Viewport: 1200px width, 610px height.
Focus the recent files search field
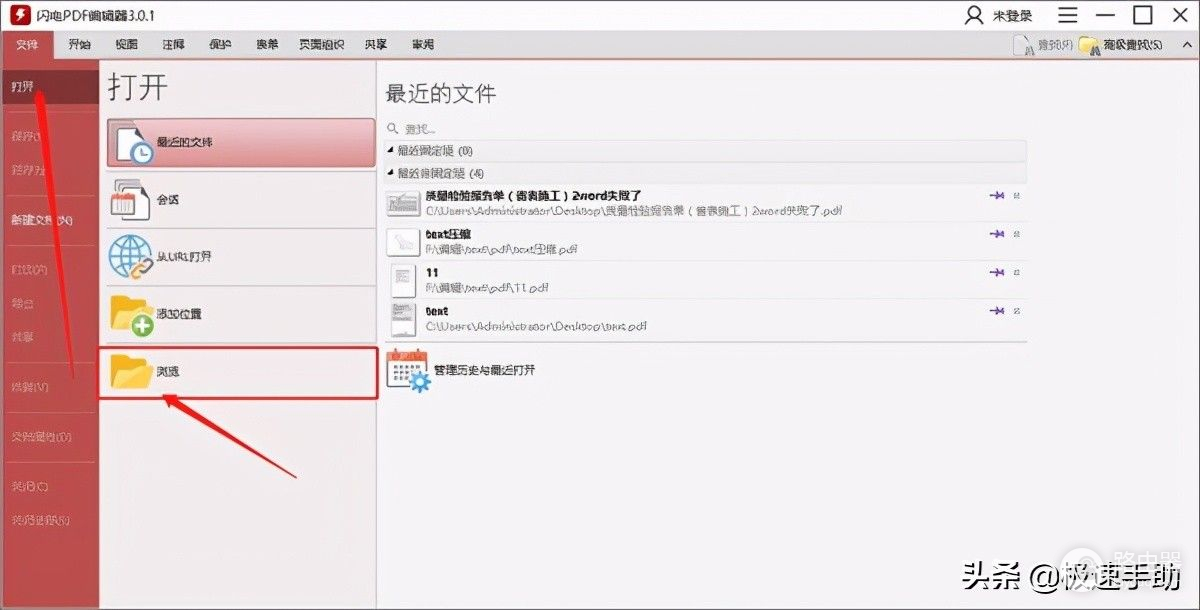point(706,129)
